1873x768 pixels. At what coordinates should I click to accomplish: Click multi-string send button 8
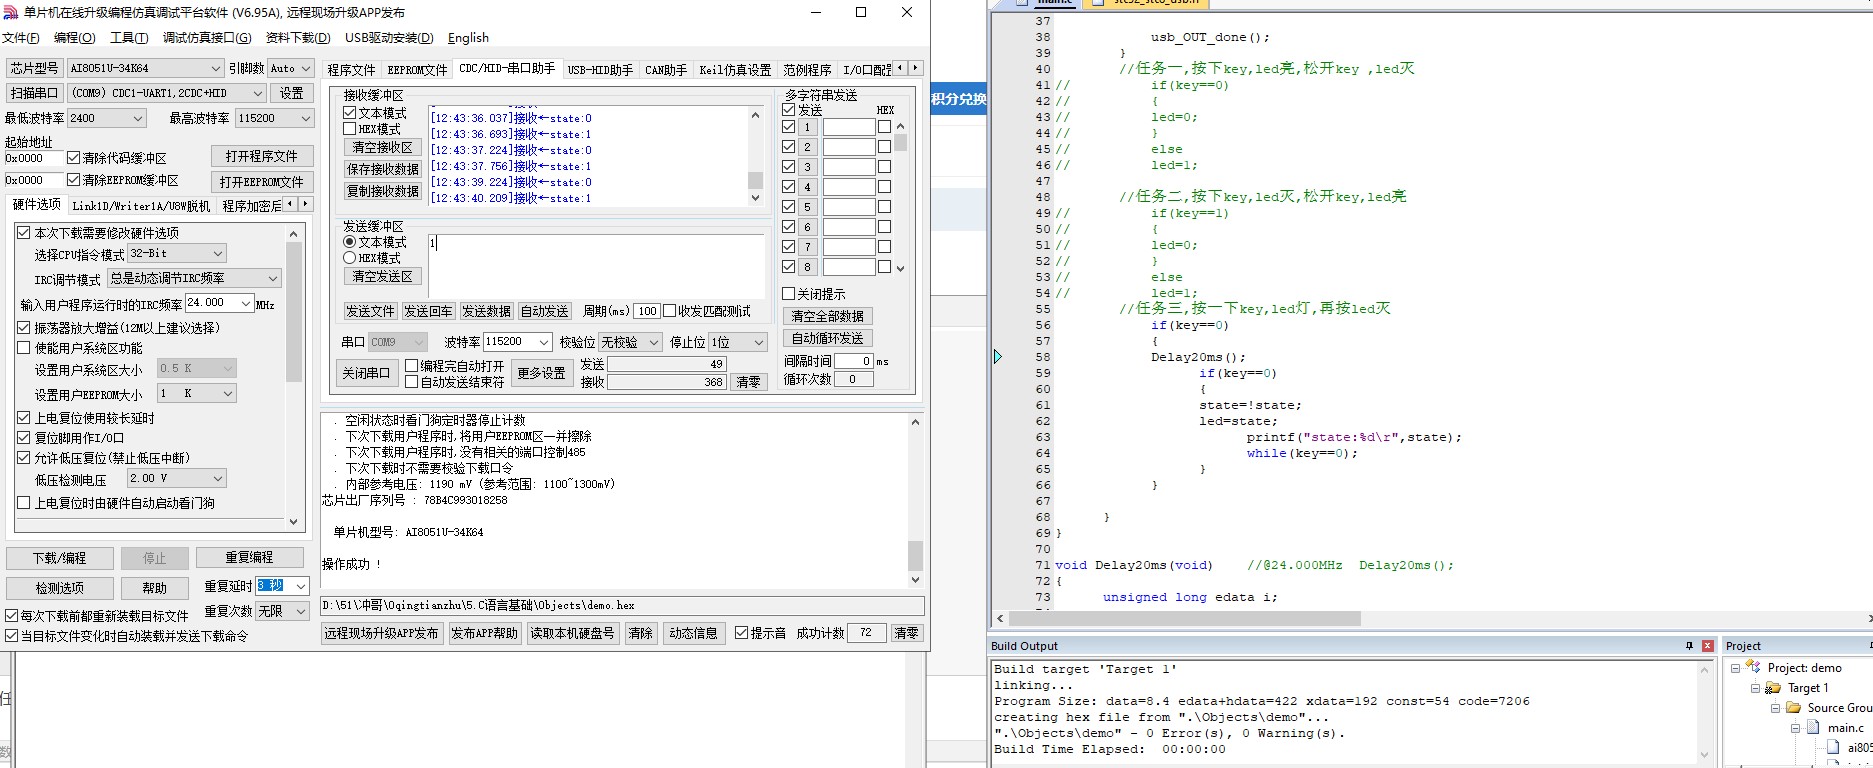(x=807, y=267)
